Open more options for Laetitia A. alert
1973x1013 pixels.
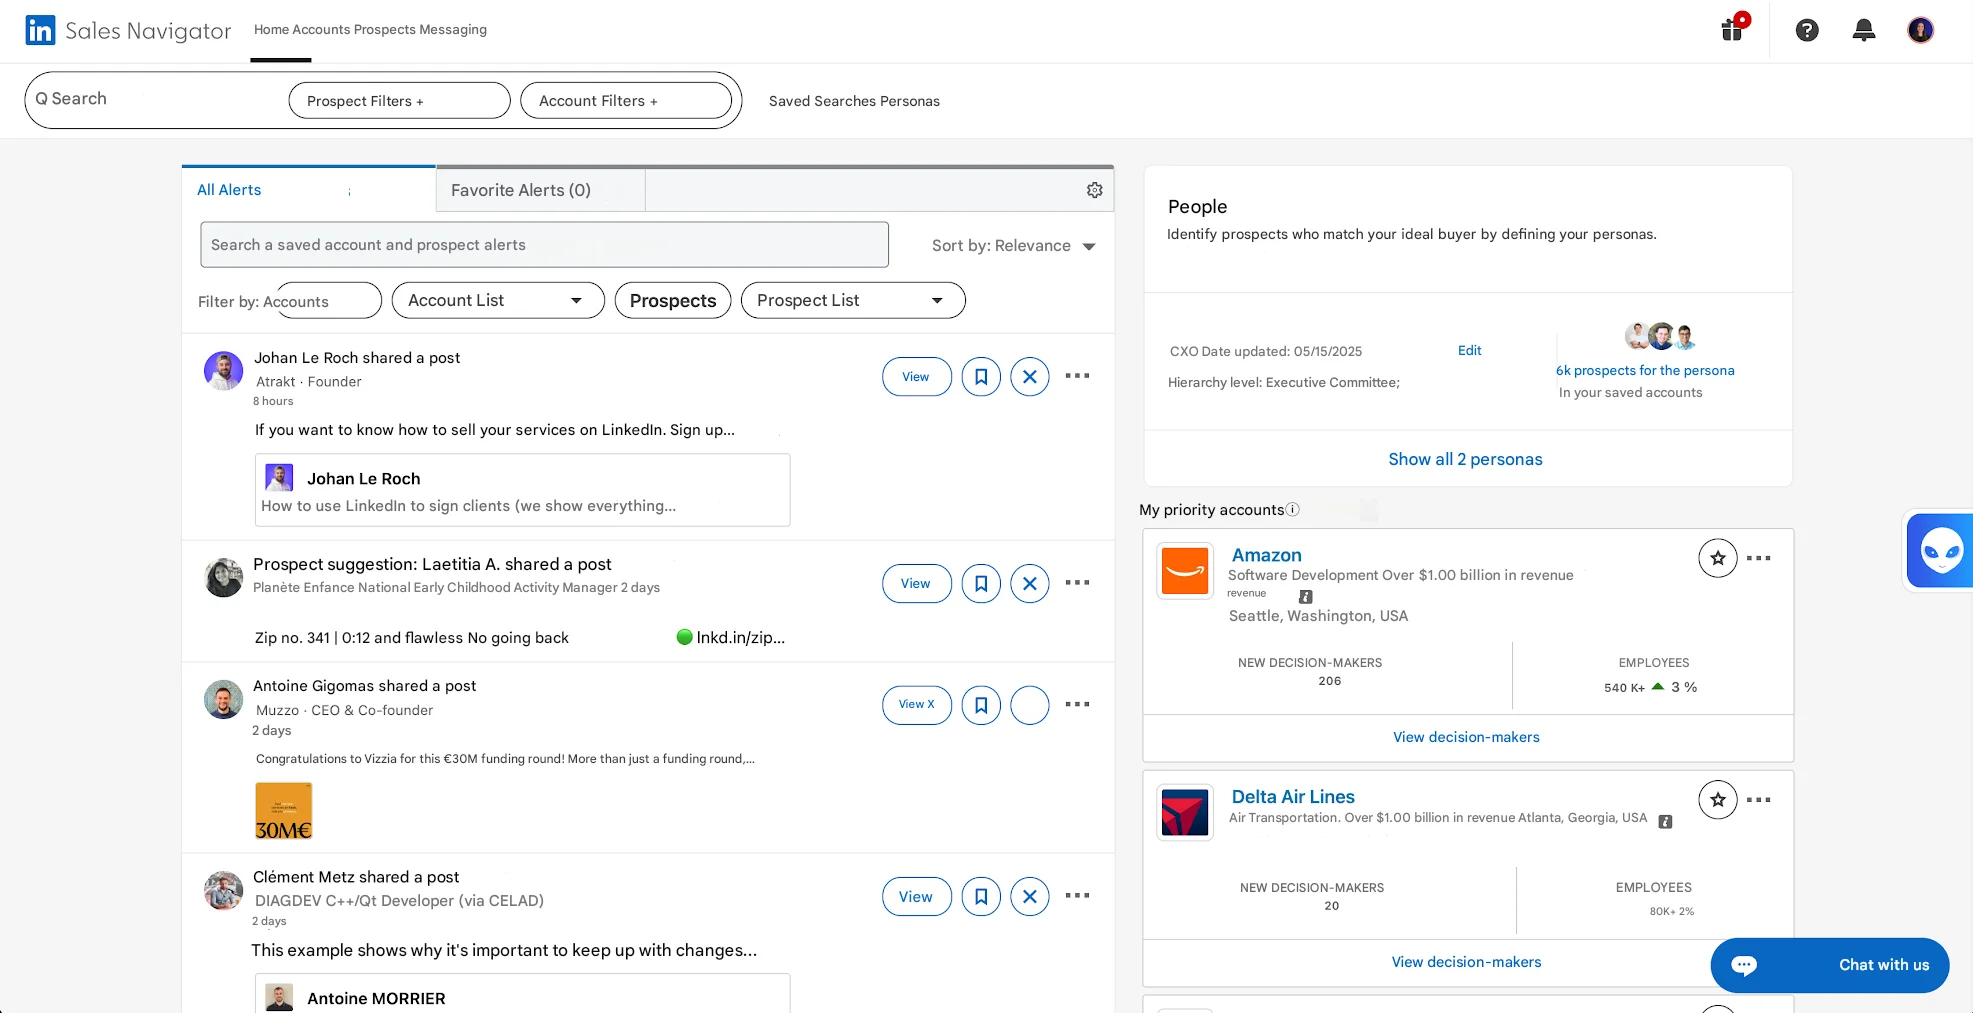pyautogui.click(x=1077, y=583)
